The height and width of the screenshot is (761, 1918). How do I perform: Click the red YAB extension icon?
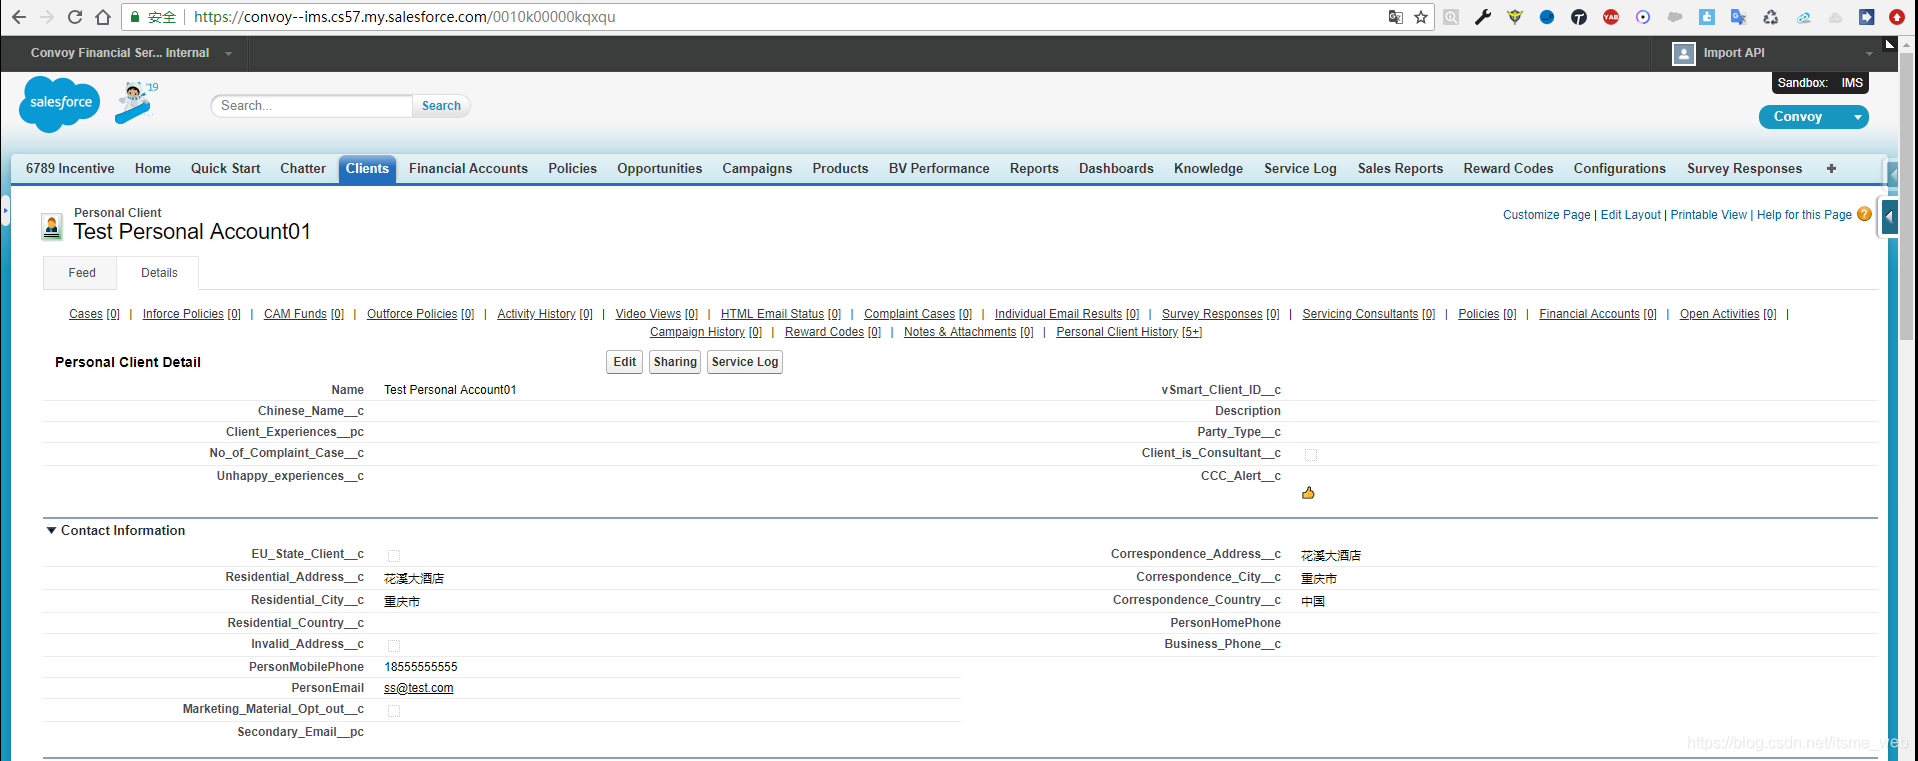1611,17
